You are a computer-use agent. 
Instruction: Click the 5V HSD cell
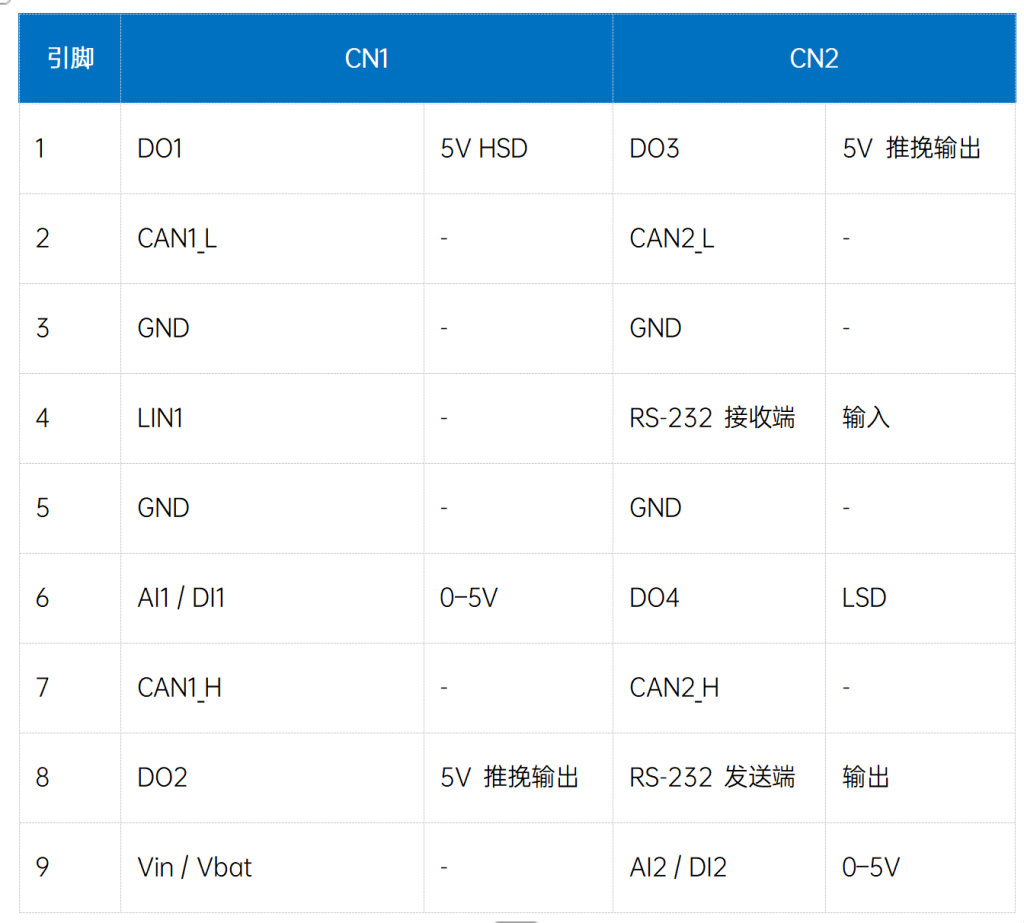click(484, 149)
